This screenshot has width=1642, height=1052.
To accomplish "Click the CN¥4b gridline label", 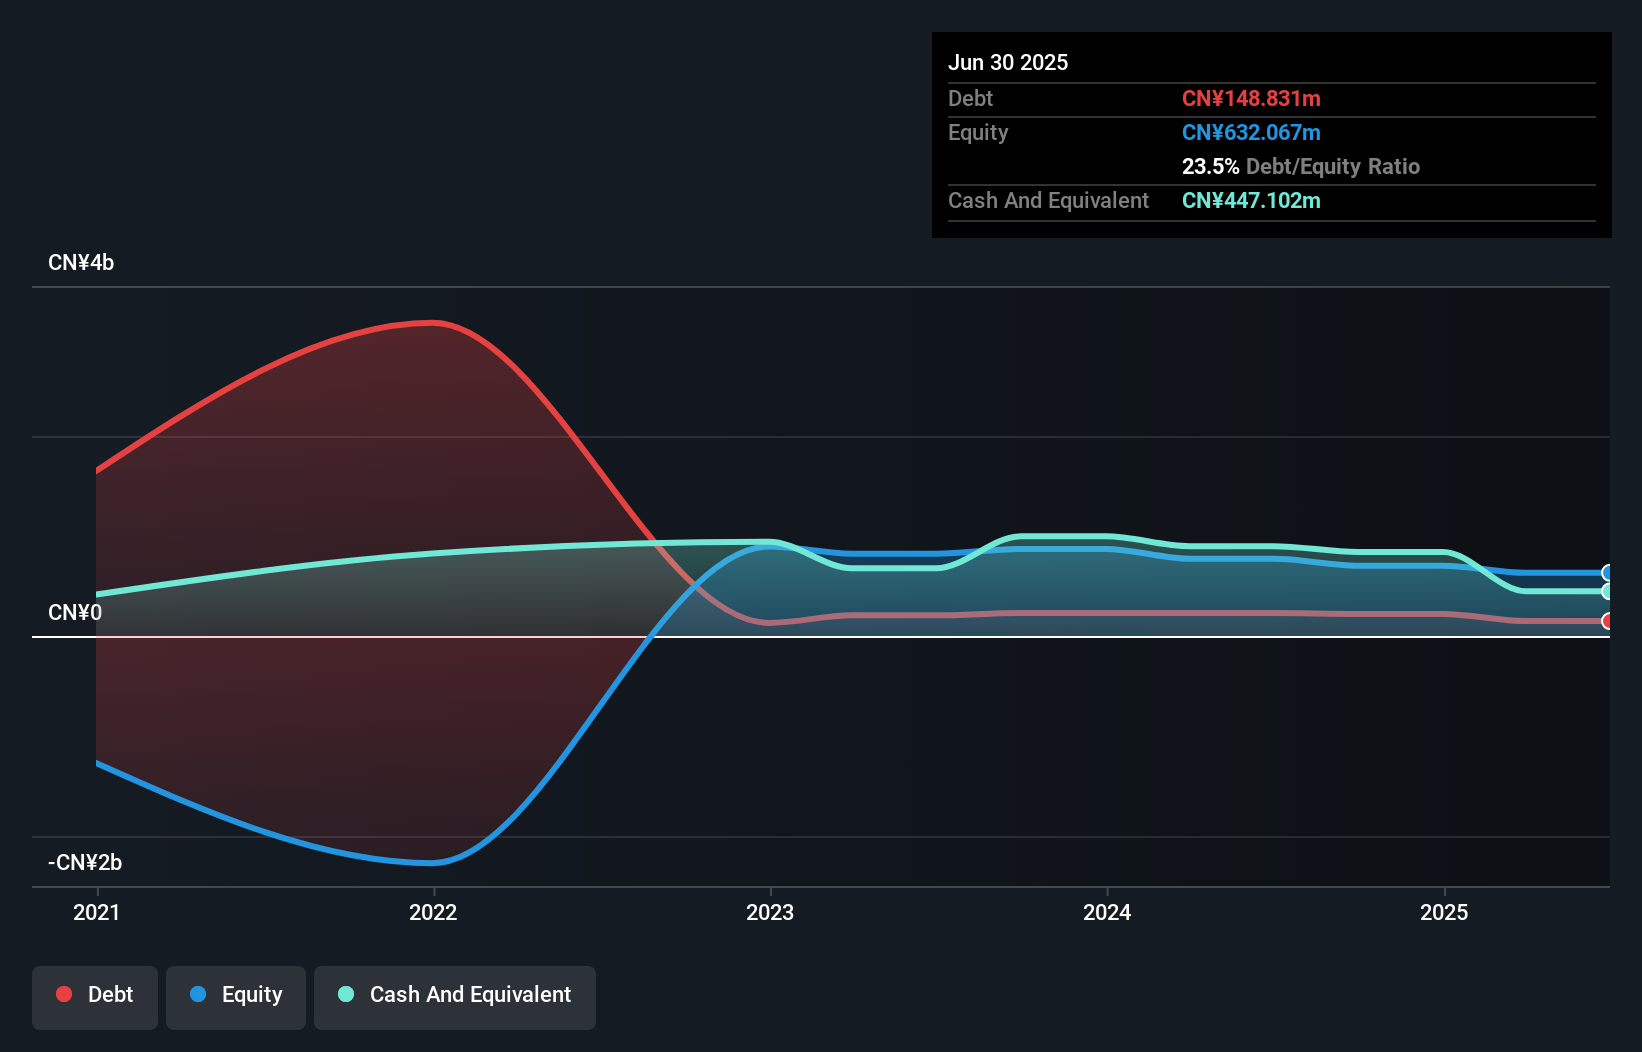I will [x=81, y=262].
